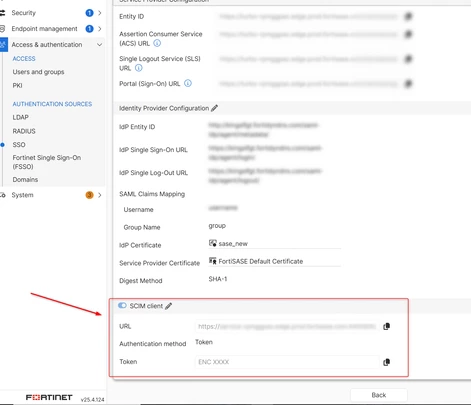
Task: Click the Entity ID URL field
Action: point(308,16)
